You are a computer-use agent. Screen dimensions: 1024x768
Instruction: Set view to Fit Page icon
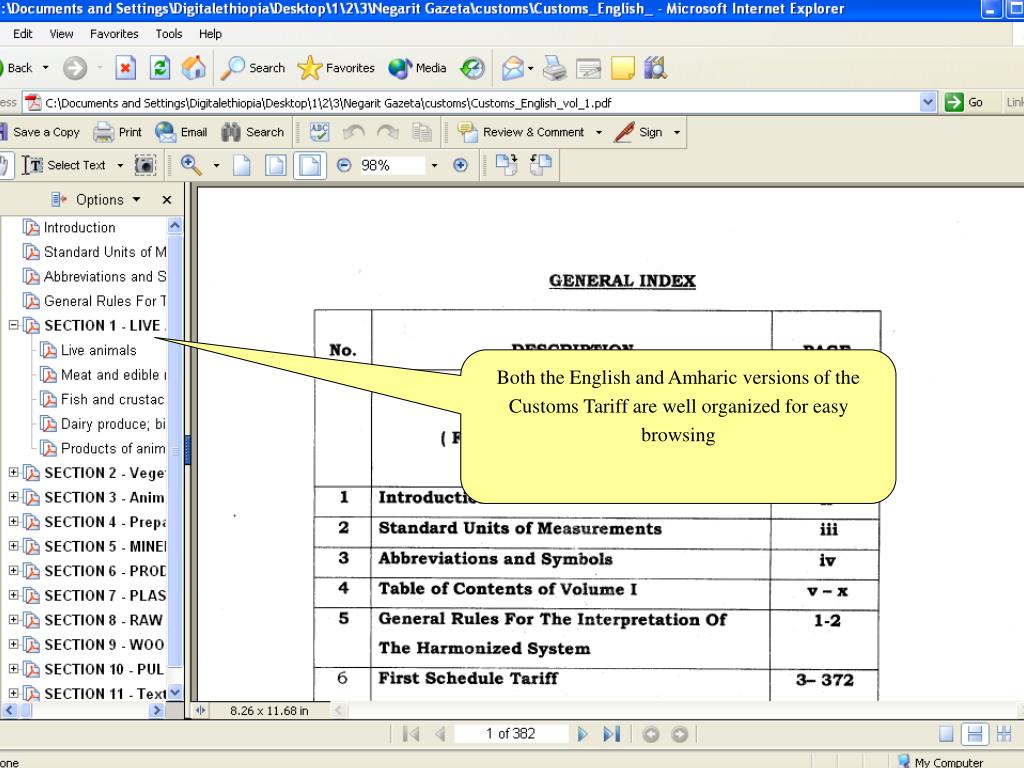(276, 165)
